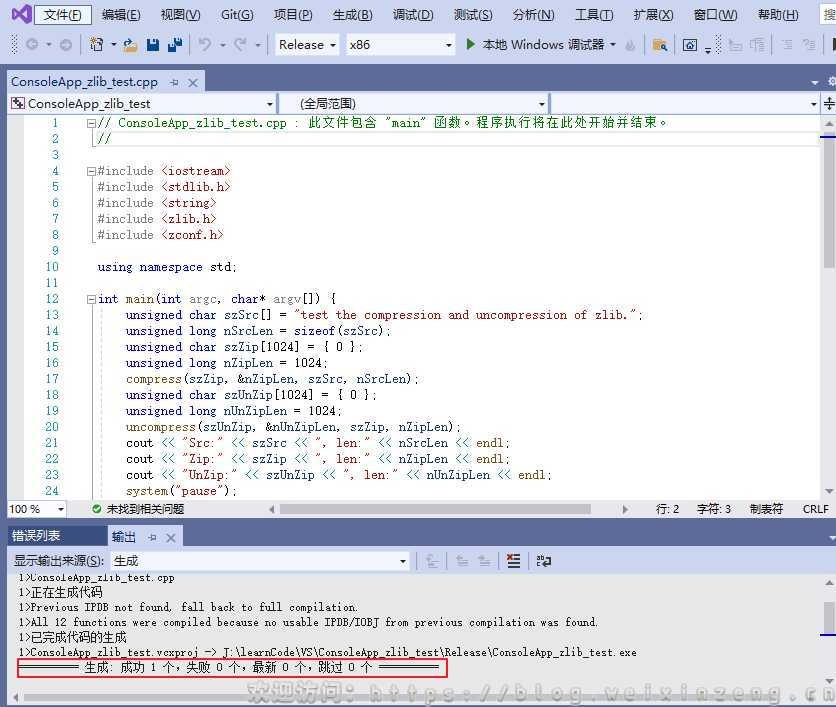836x707 pixels.
Task: Clear all output with red X icon
Action: (x=513, y=561)
